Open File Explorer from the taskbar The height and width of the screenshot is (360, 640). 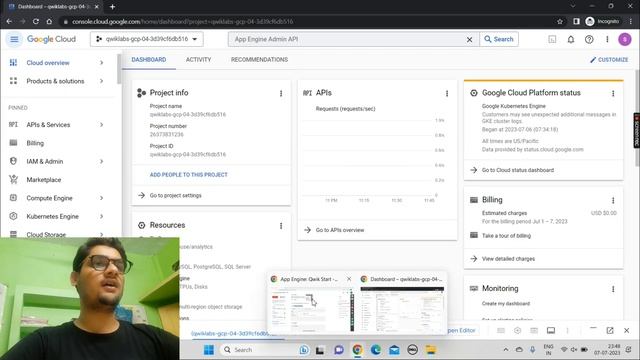(431, 350)
